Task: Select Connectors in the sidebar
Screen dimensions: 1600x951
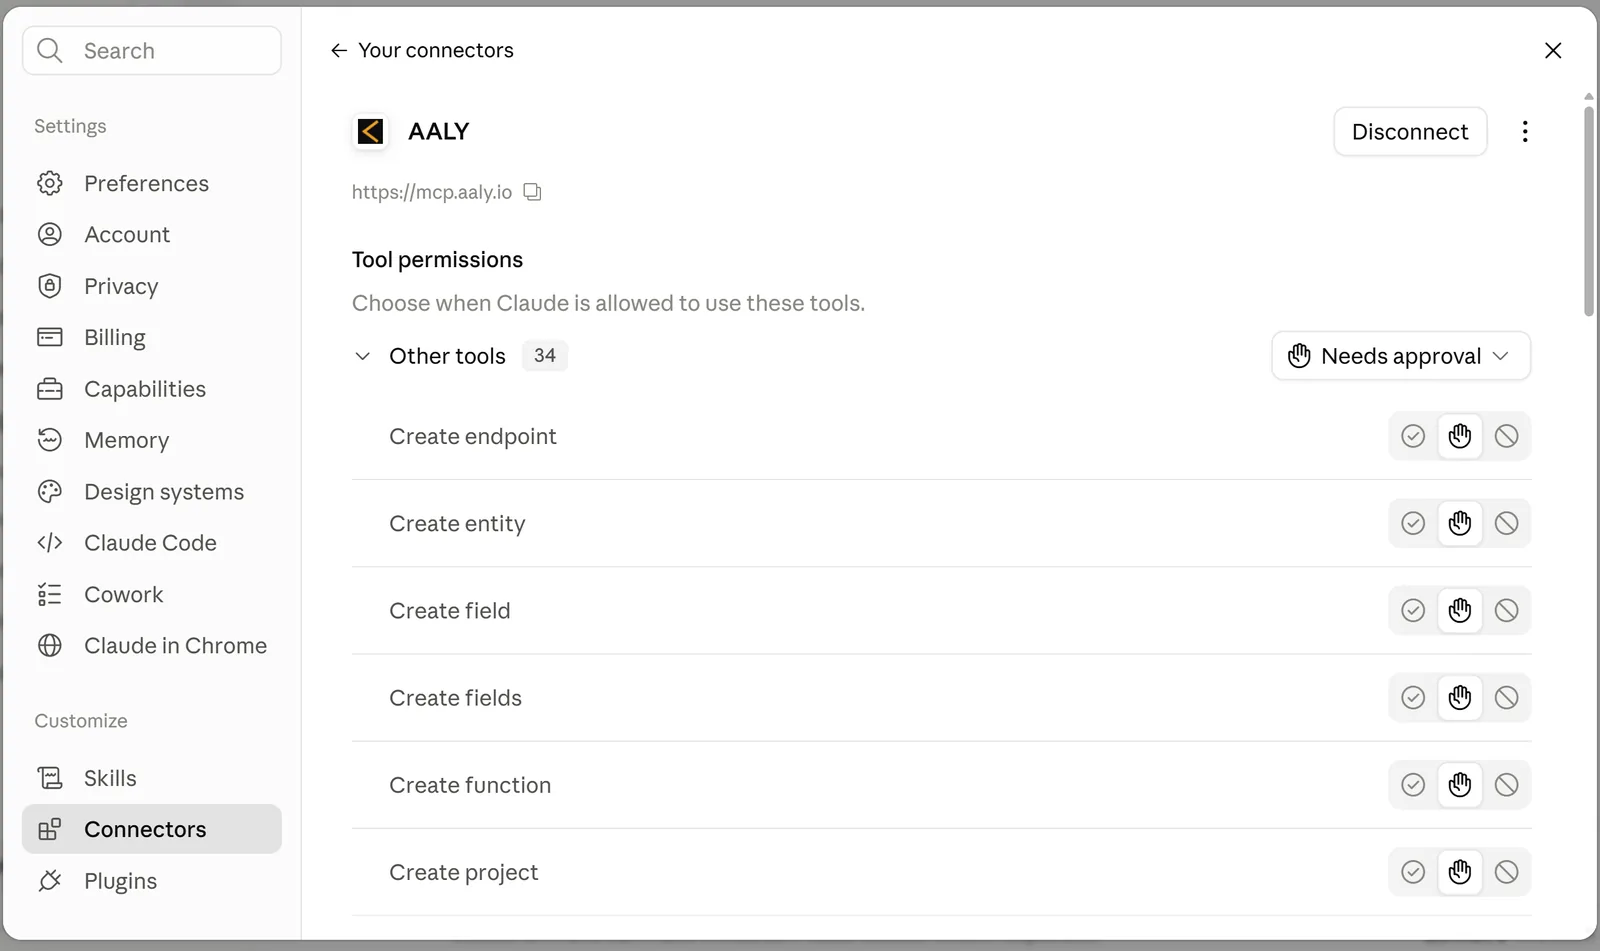Action: click(x=152, y=829)
